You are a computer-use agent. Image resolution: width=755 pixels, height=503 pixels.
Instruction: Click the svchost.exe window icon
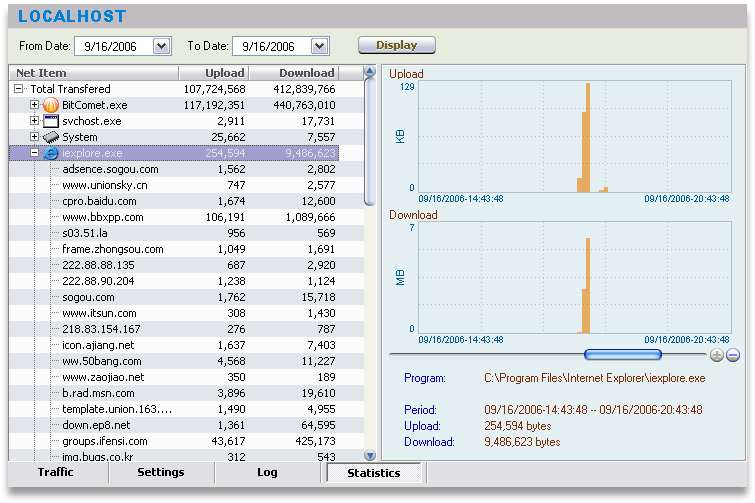pyautogui.click(x=51, y=121)
